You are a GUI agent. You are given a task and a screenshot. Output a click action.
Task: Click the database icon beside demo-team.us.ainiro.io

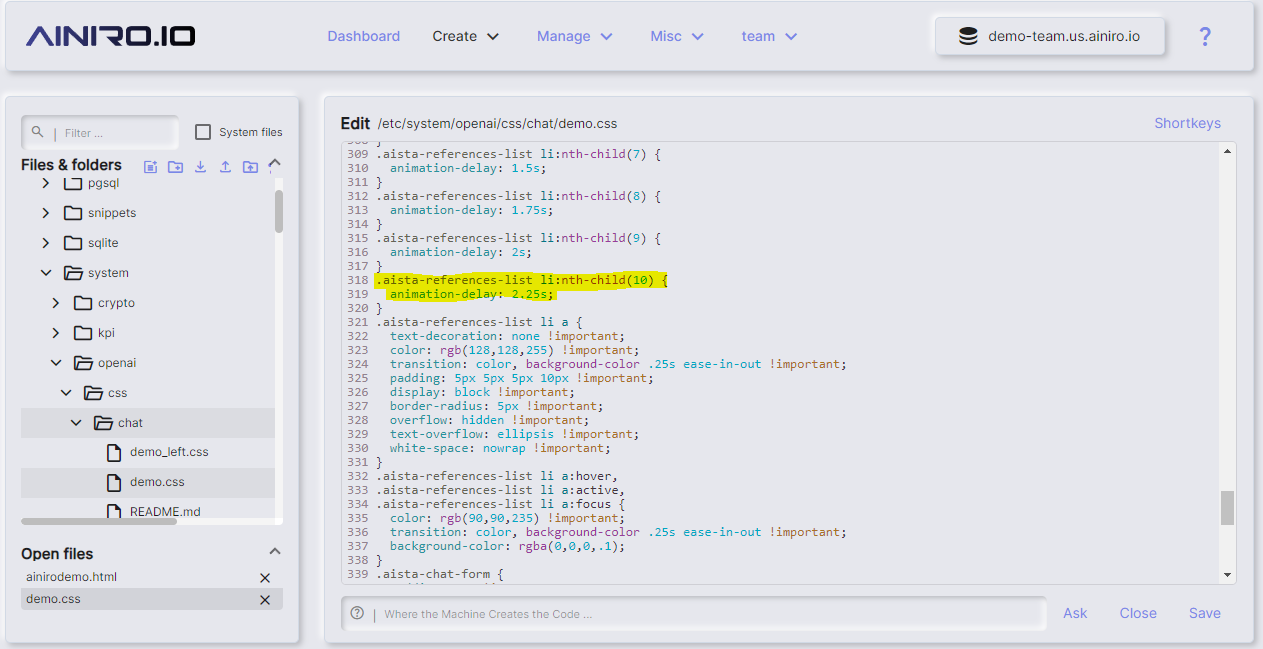pos(968,36)
